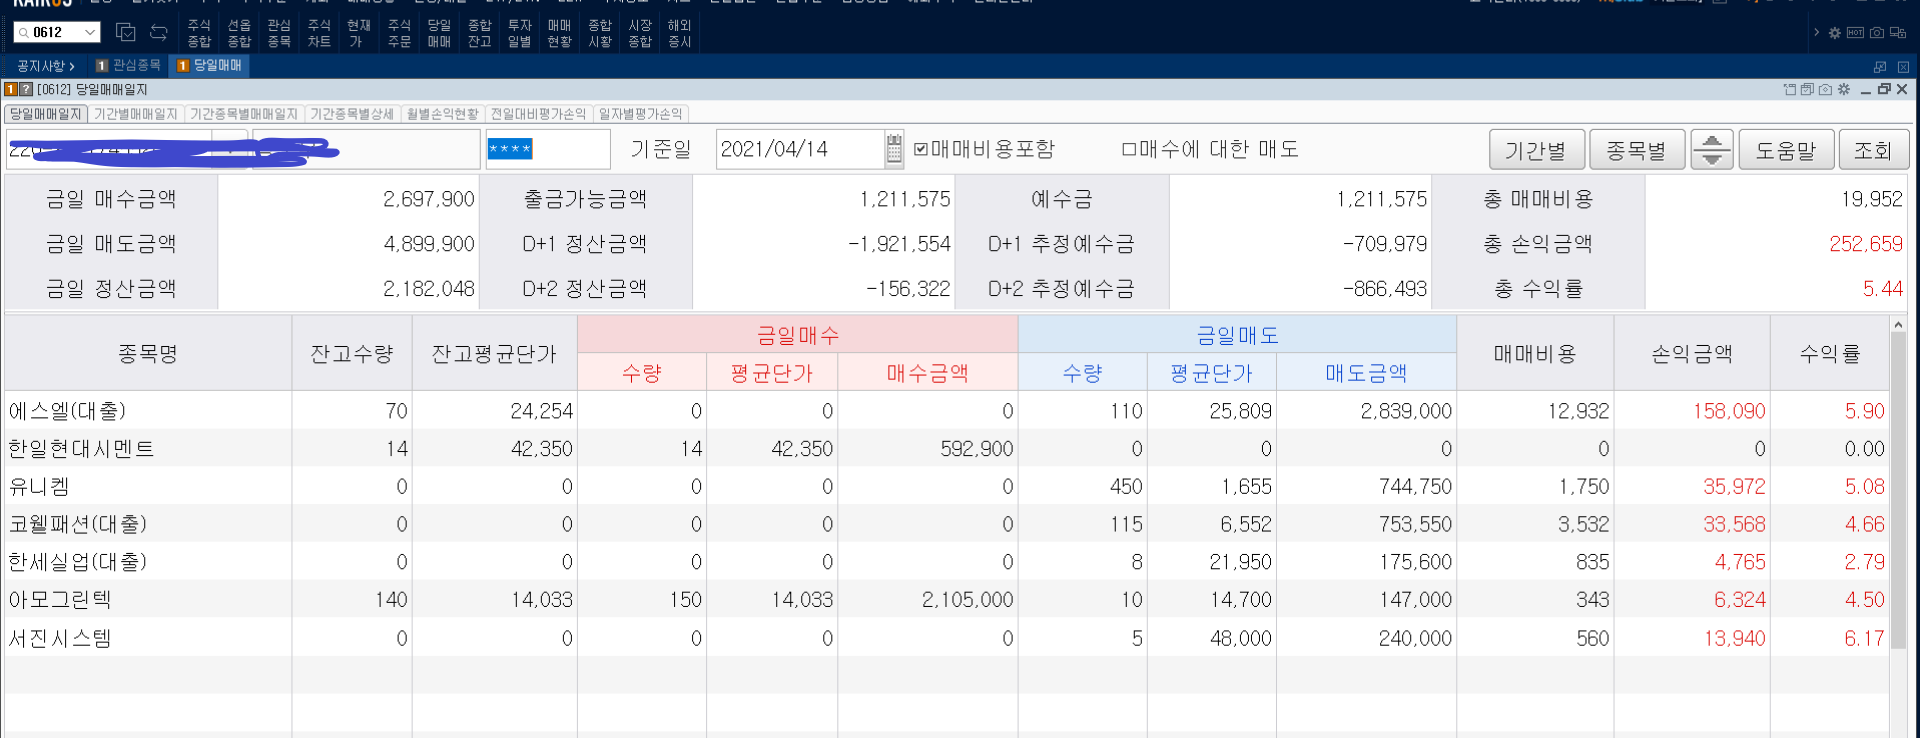Image resolution: width=1920 pixels, height=738 pixels.
Task: Click the HOT icon in the top toolbar
Action: [x=1855, y=33]
